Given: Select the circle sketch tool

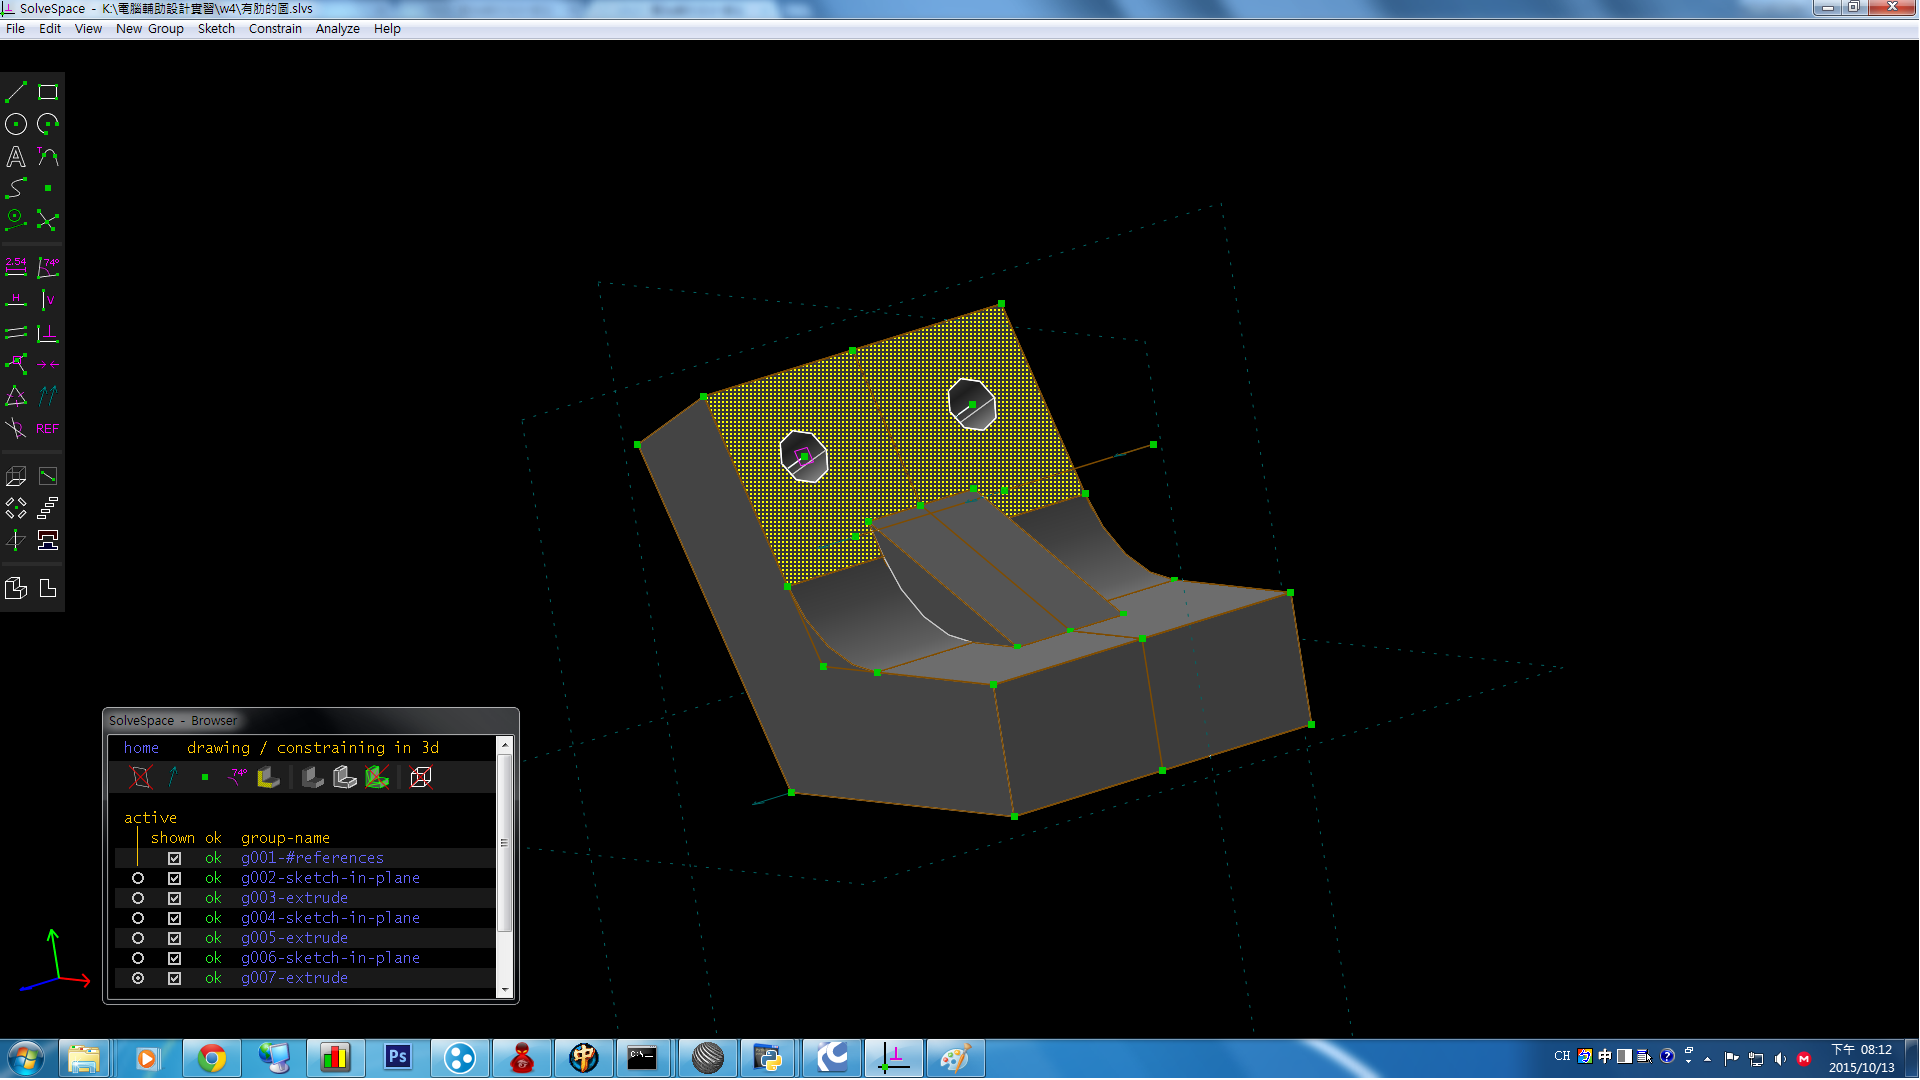Looking at the screenshot, I should 16,124.
